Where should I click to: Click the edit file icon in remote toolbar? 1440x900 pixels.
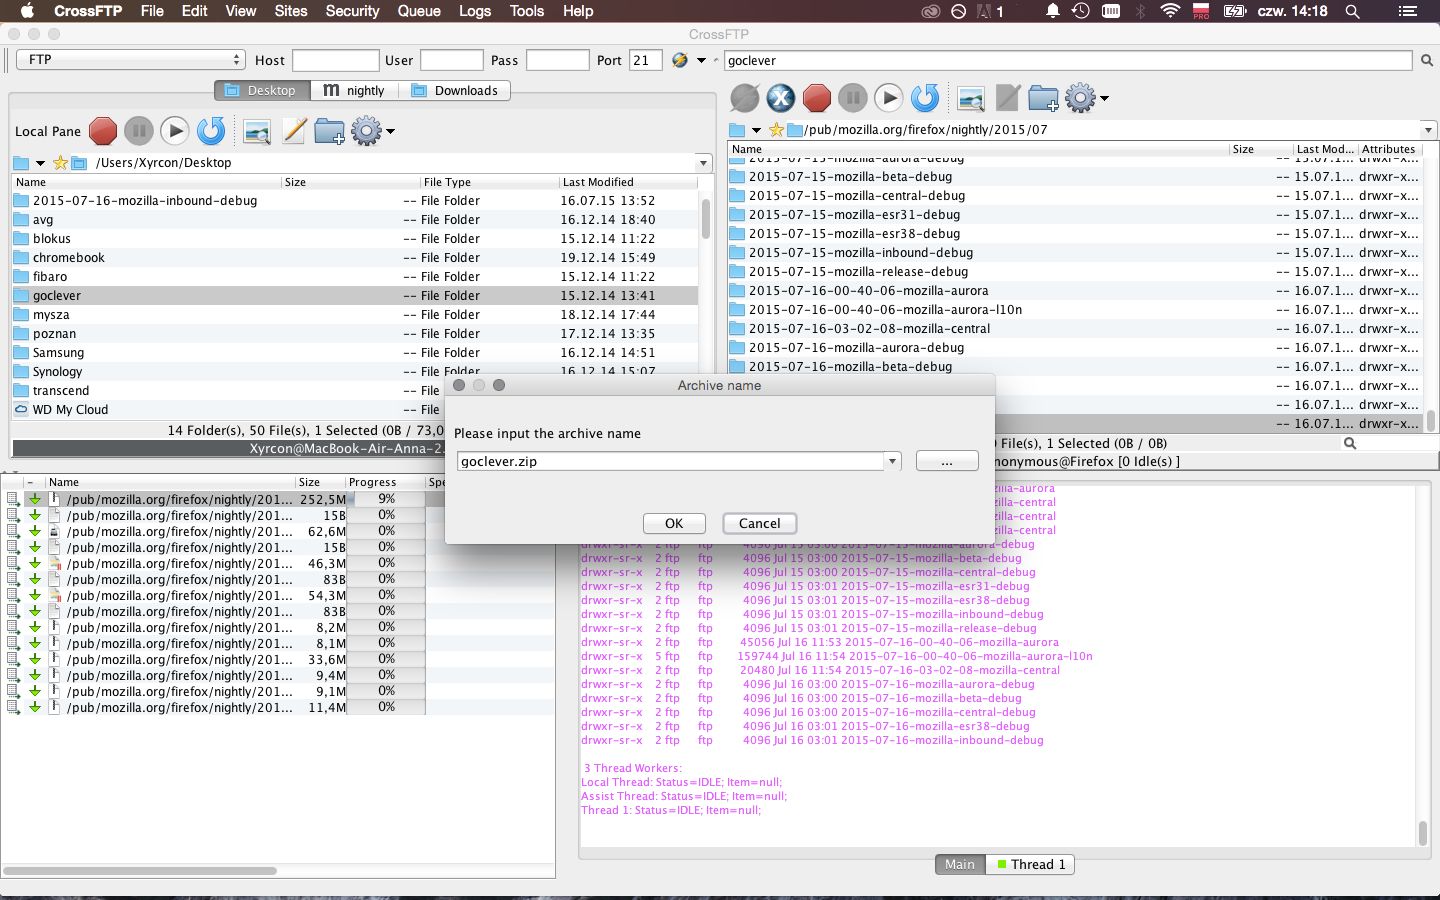tap(1007, 98)
